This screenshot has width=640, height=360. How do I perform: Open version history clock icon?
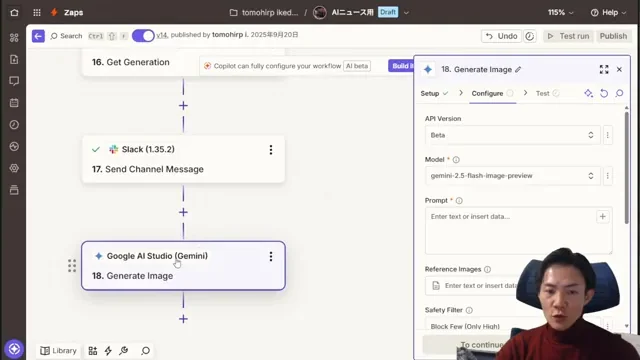pyautogui.click(x=530, y=36)
